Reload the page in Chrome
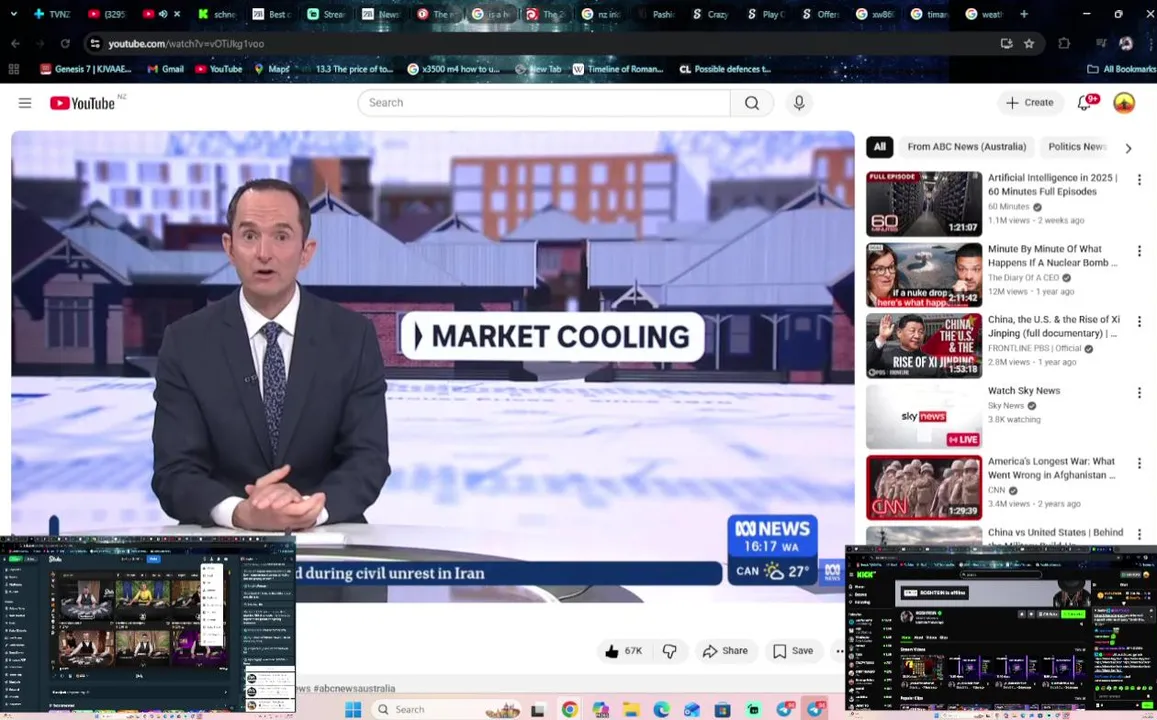 click(65, 44)
